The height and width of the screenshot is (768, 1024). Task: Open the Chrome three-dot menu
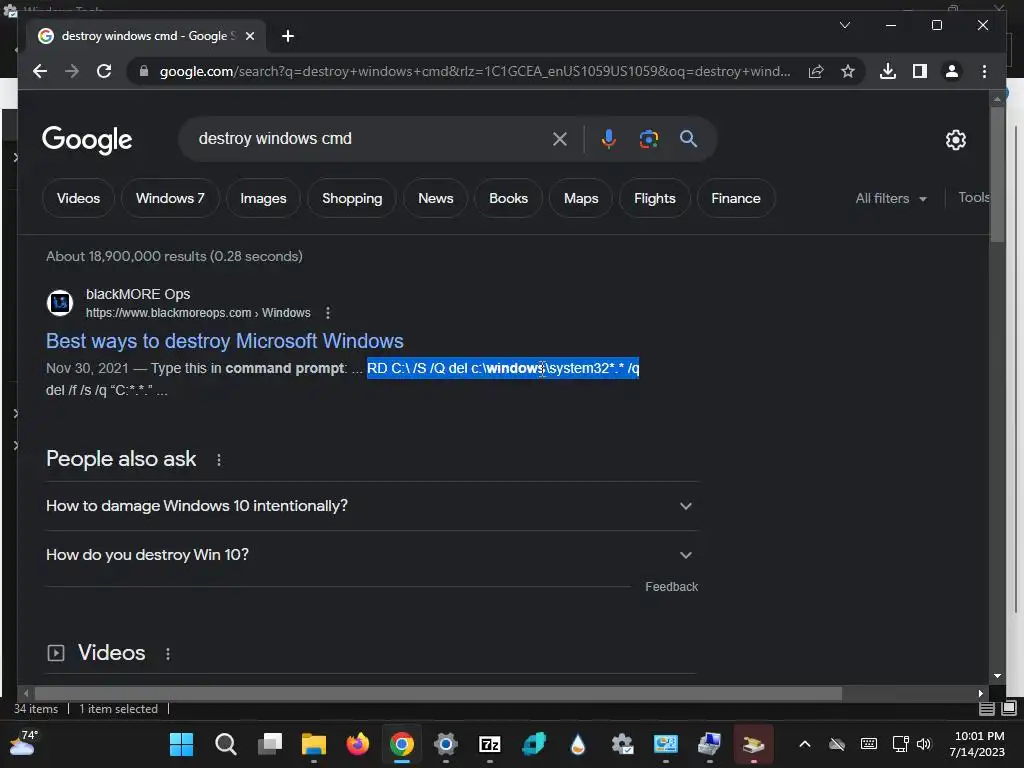(x=984, y=71)
